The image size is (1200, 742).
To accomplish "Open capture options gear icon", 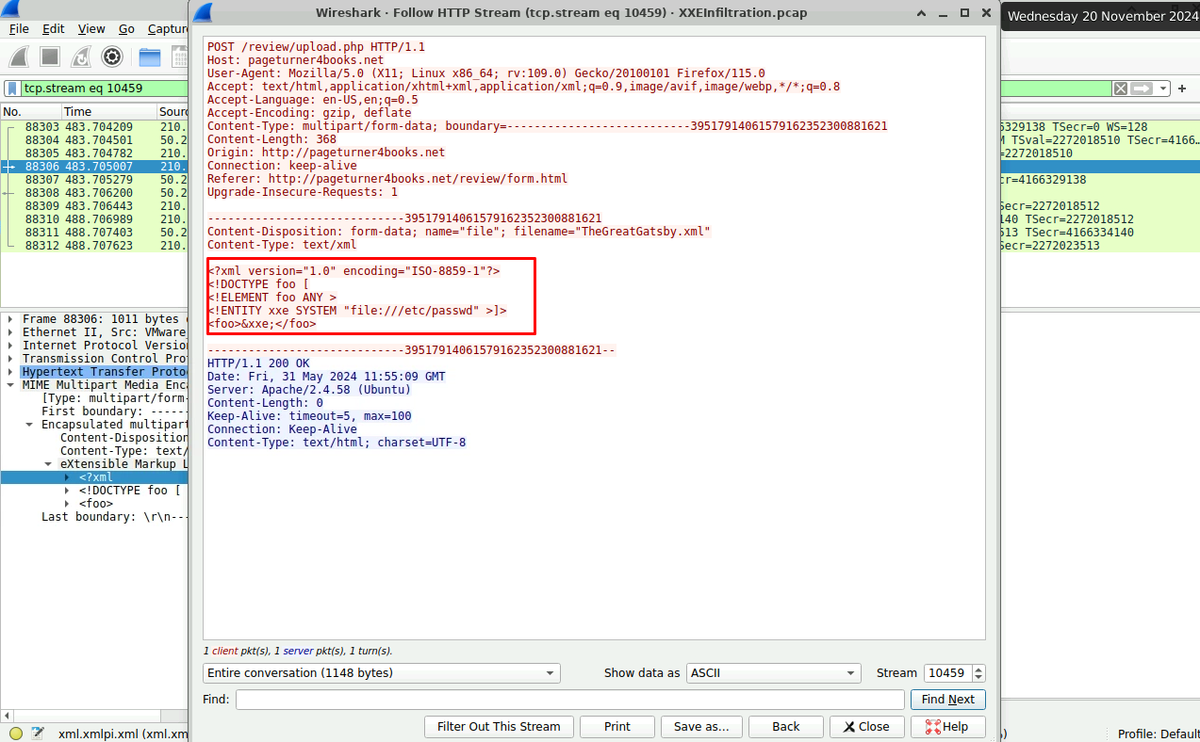I will (112, 56).
